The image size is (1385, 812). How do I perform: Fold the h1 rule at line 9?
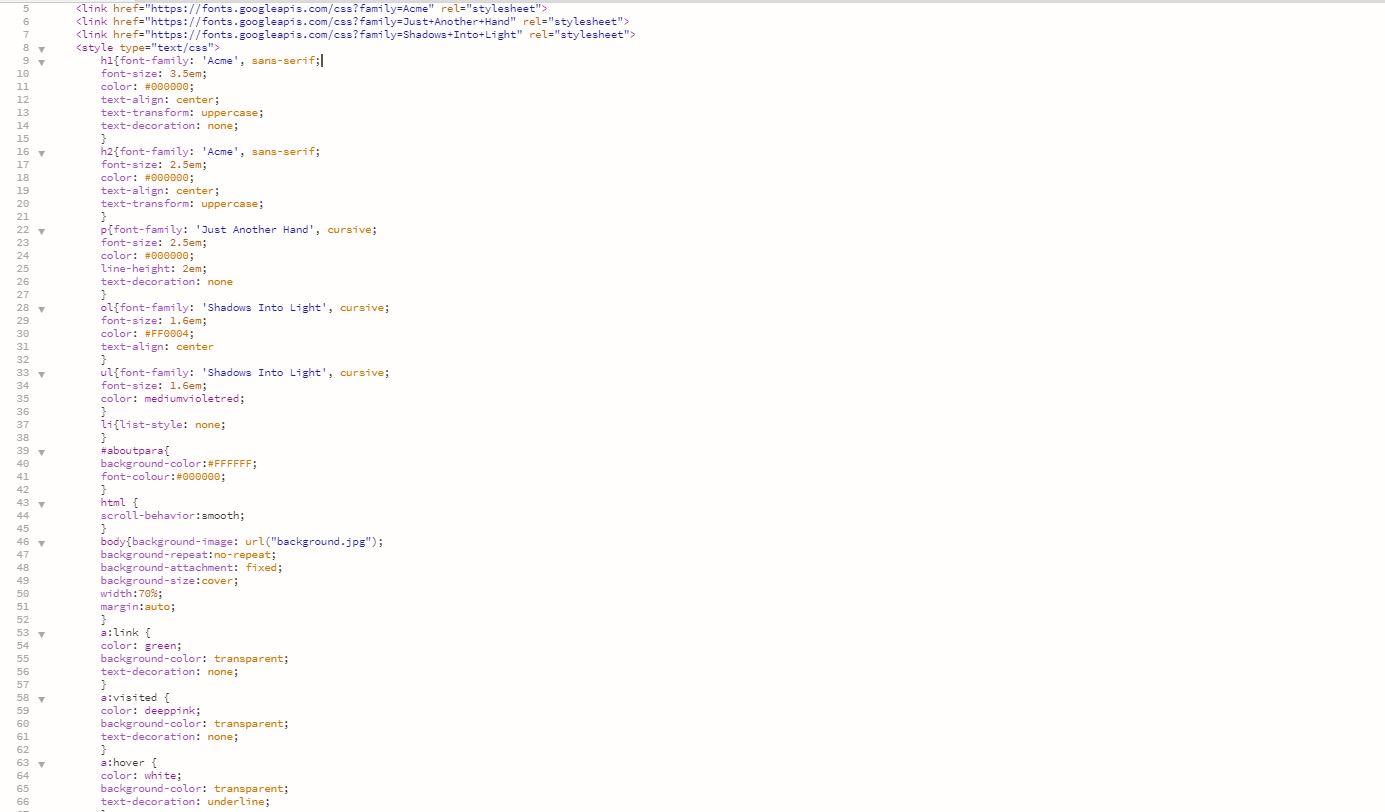(x=42, y=61)
